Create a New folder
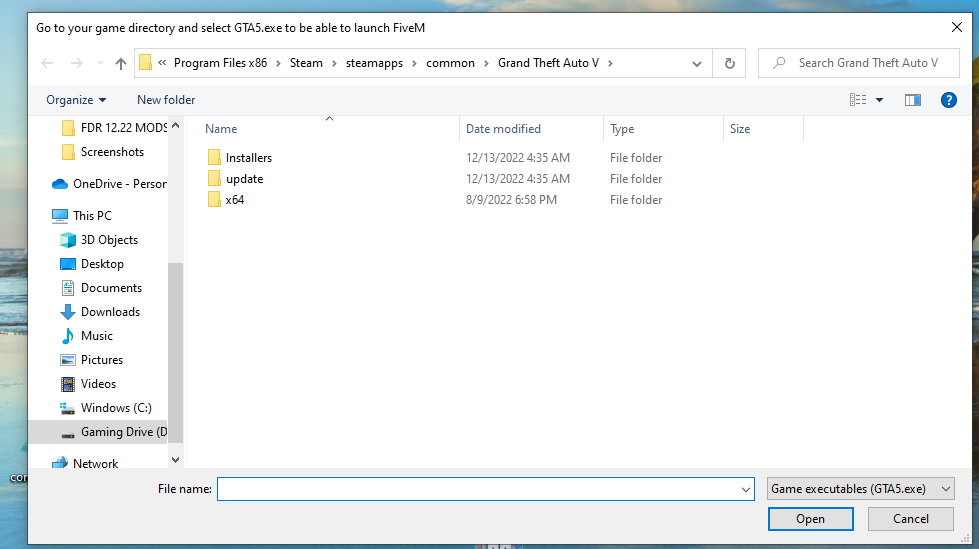Image resolution: width=979 pixels, height=549 pixels. point(166,100)
